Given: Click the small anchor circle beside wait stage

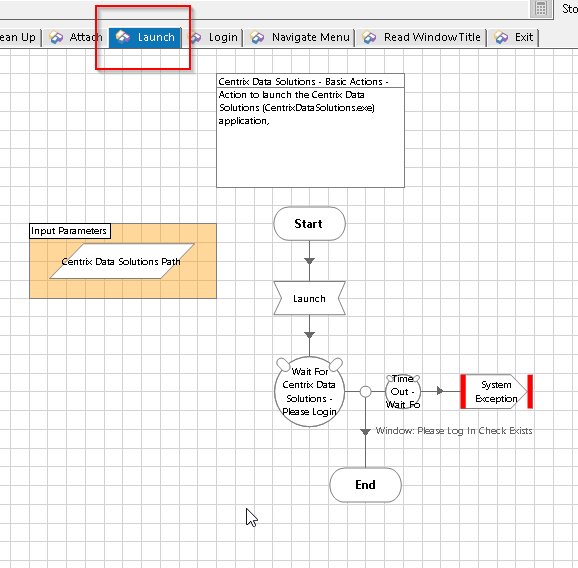Looking at the screenshot, I should [365, 391].
